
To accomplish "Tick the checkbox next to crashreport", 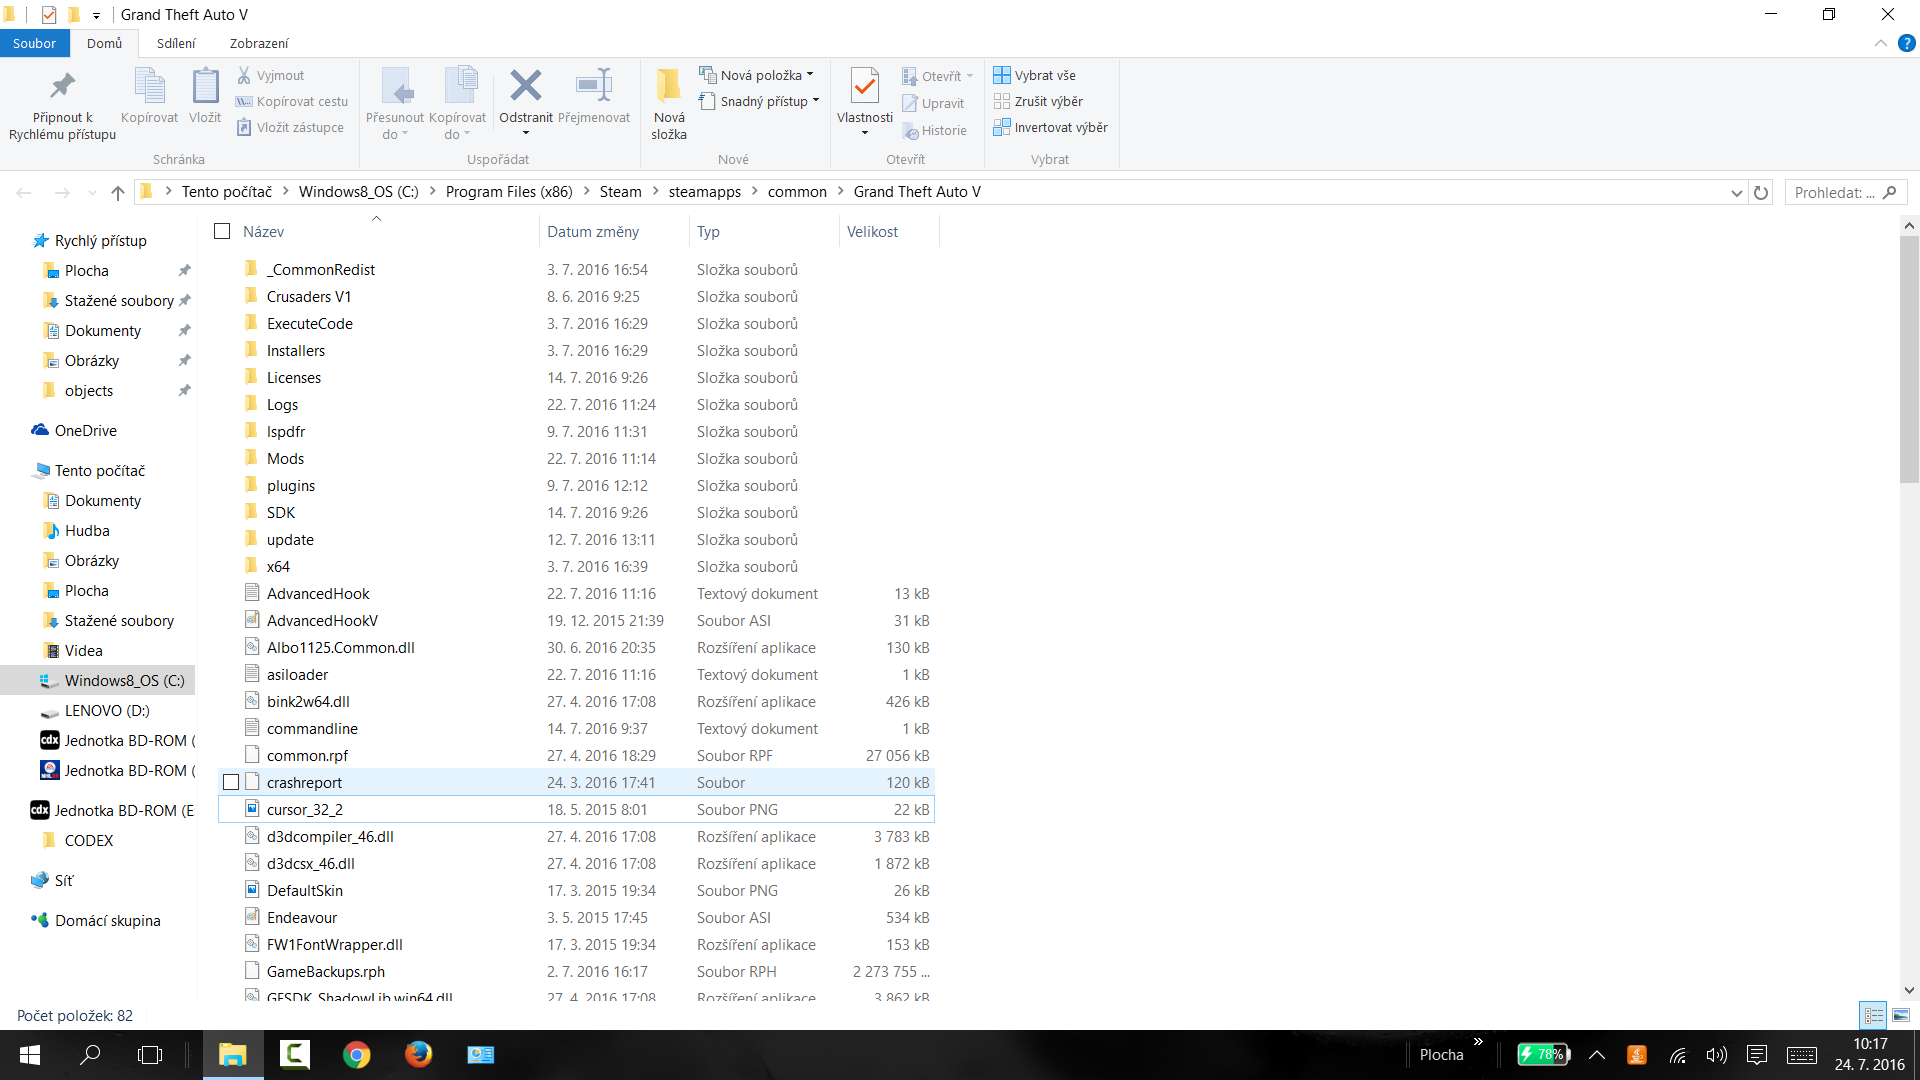I will (x=231, y=782).
